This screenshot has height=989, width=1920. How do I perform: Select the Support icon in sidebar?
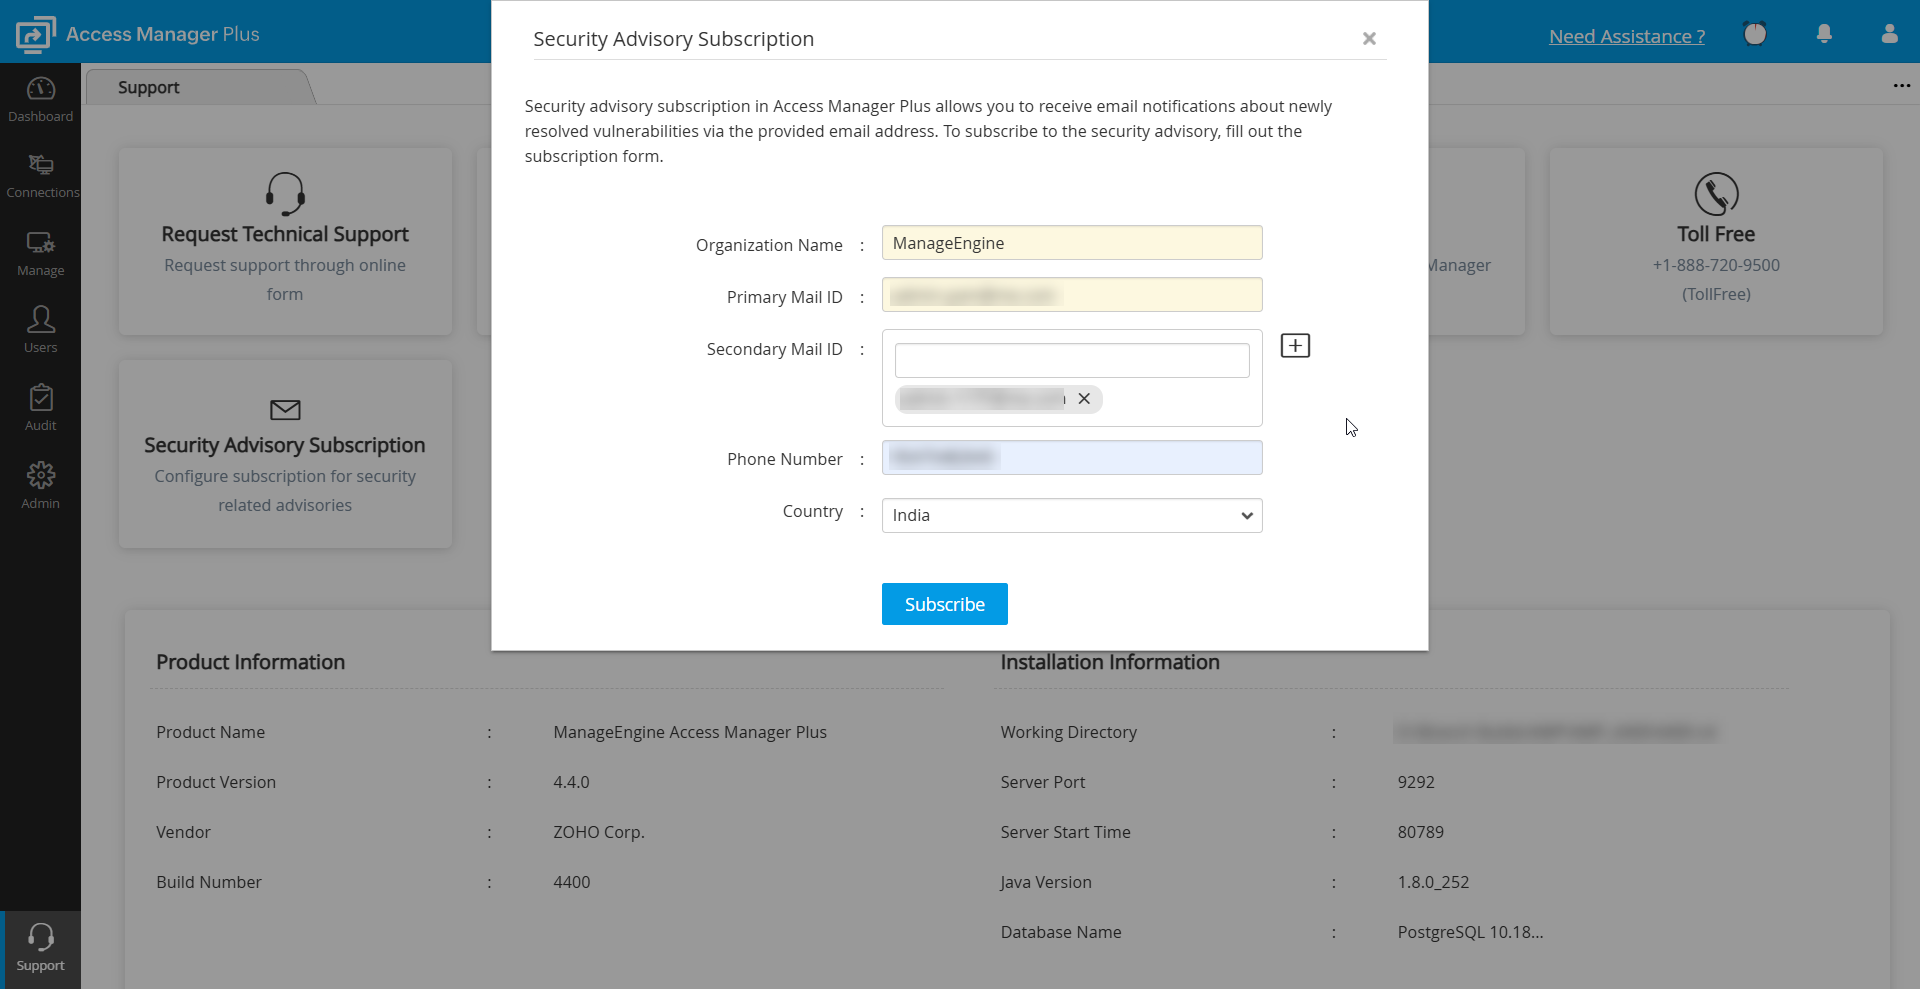[40, 947]
